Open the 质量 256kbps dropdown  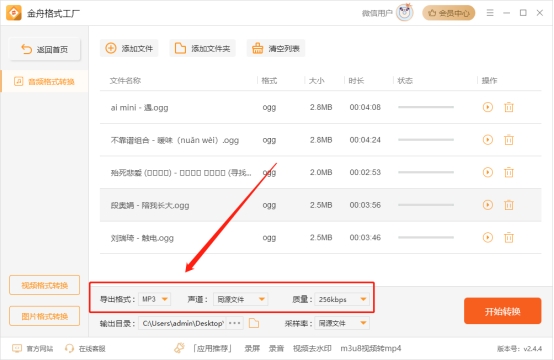click(x=342, y=299)
